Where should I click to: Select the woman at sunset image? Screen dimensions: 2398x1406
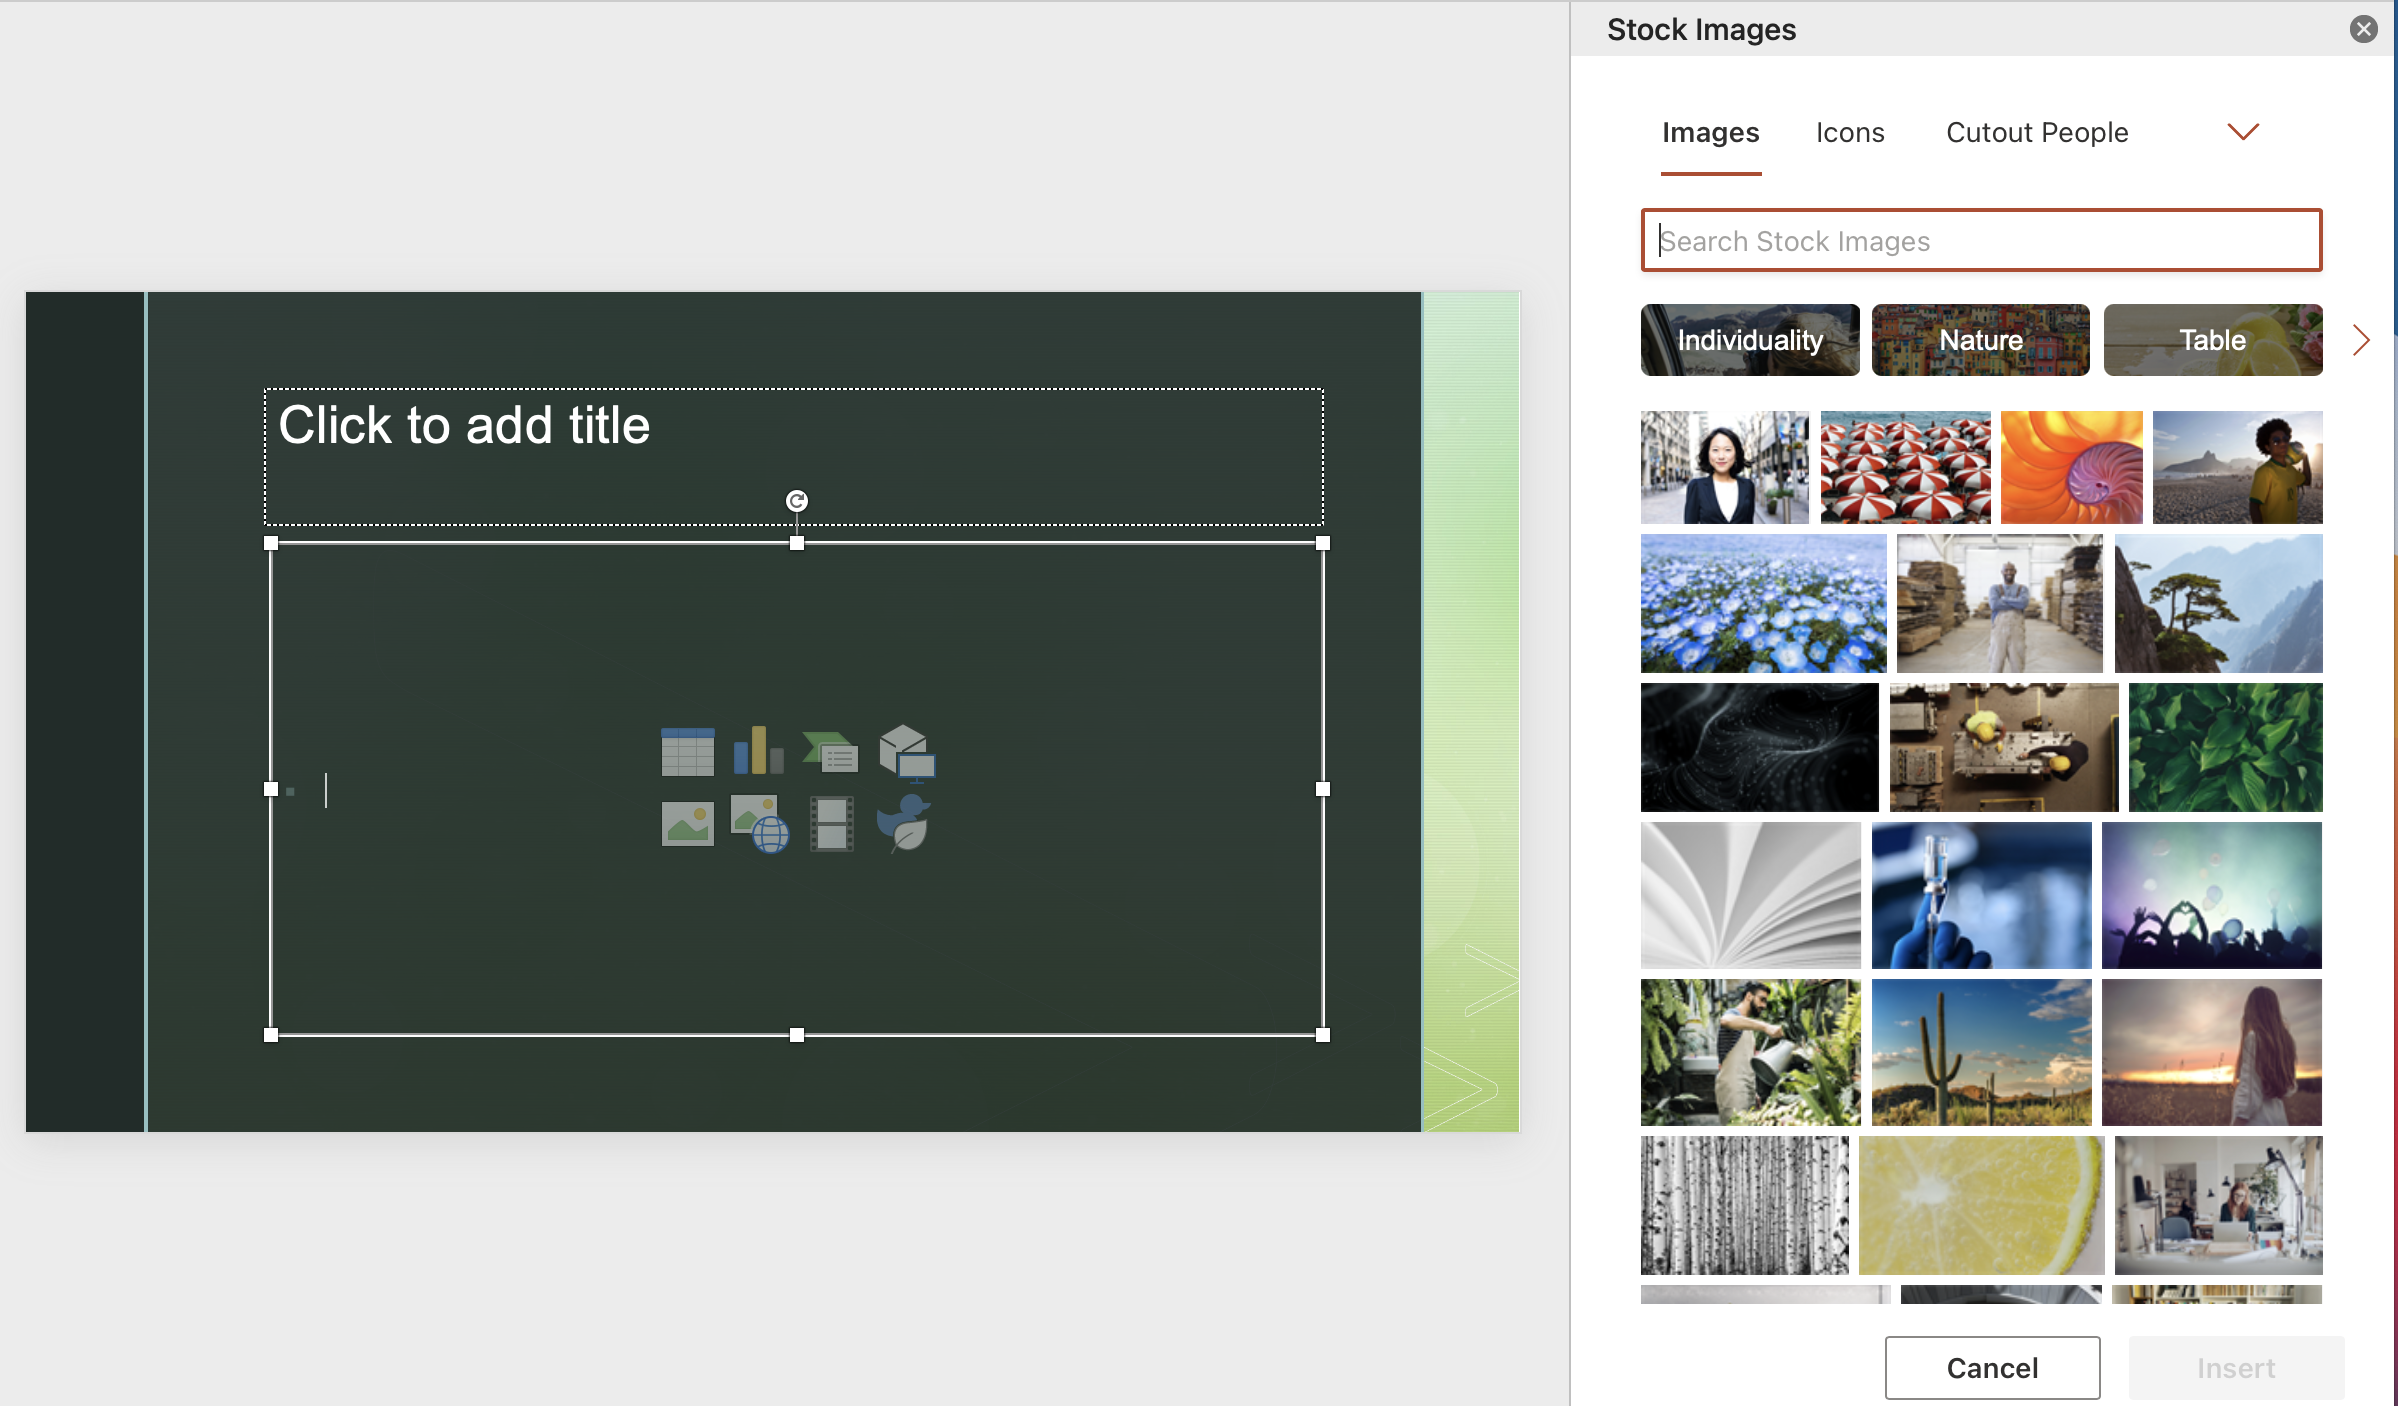[2211, 1052]
